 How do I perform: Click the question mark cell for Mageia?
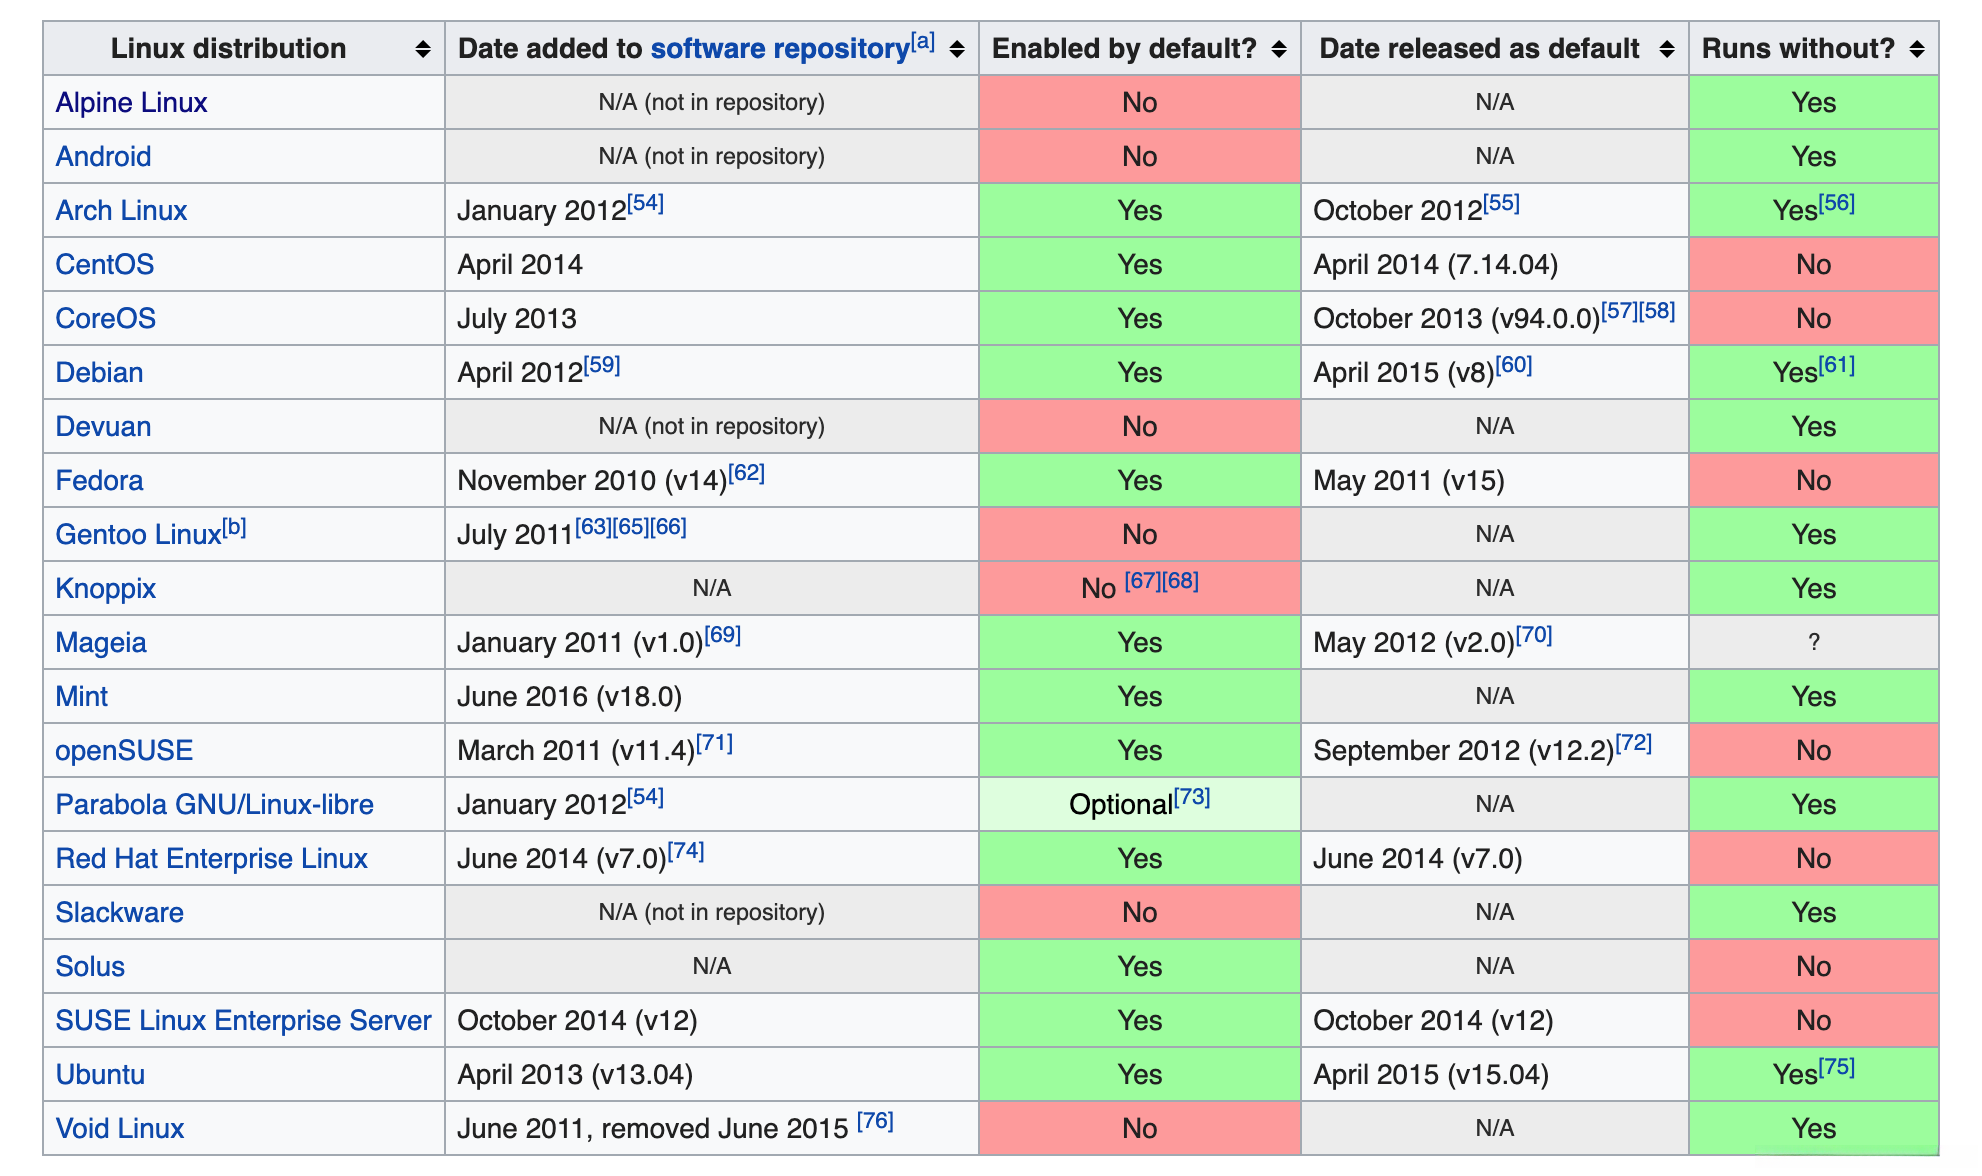[x=1813, y=643]
